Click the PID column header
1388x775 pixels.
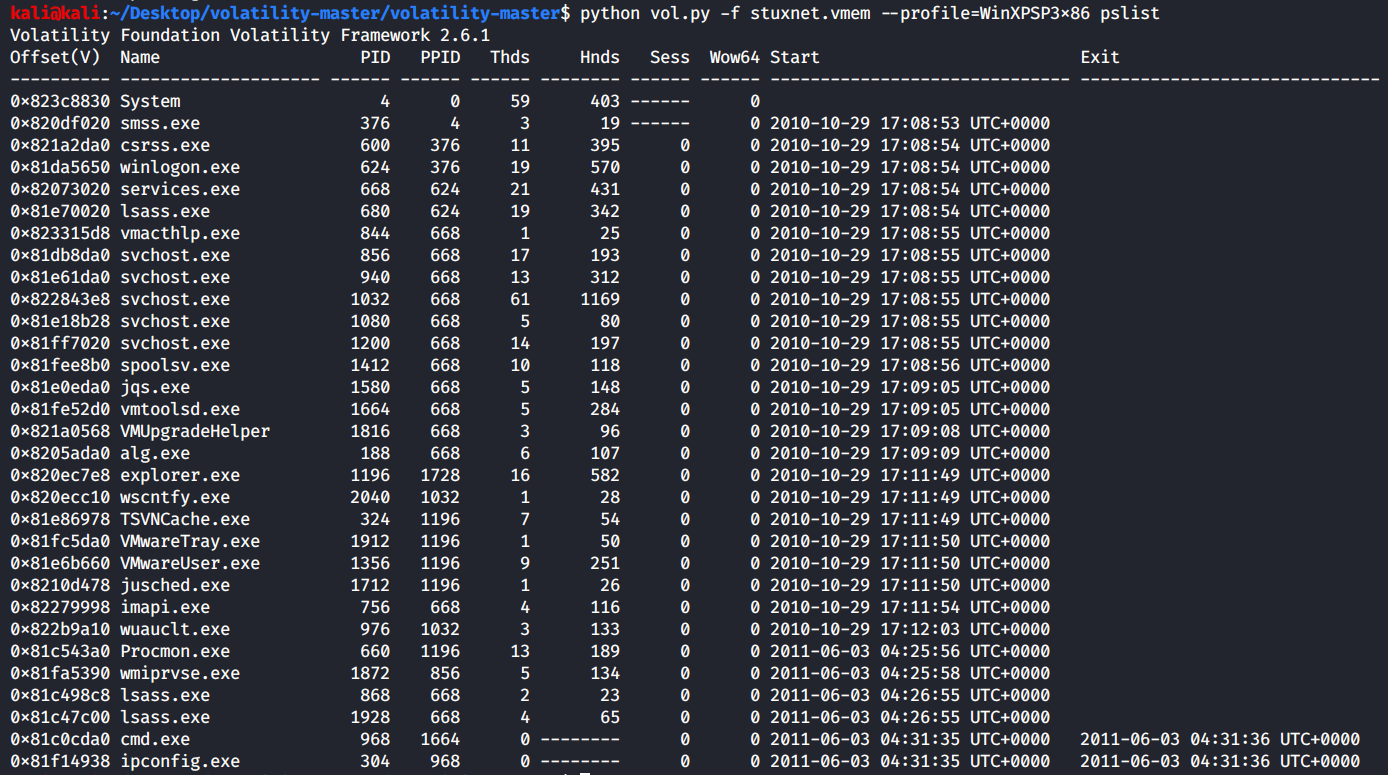tap(375, 57)
